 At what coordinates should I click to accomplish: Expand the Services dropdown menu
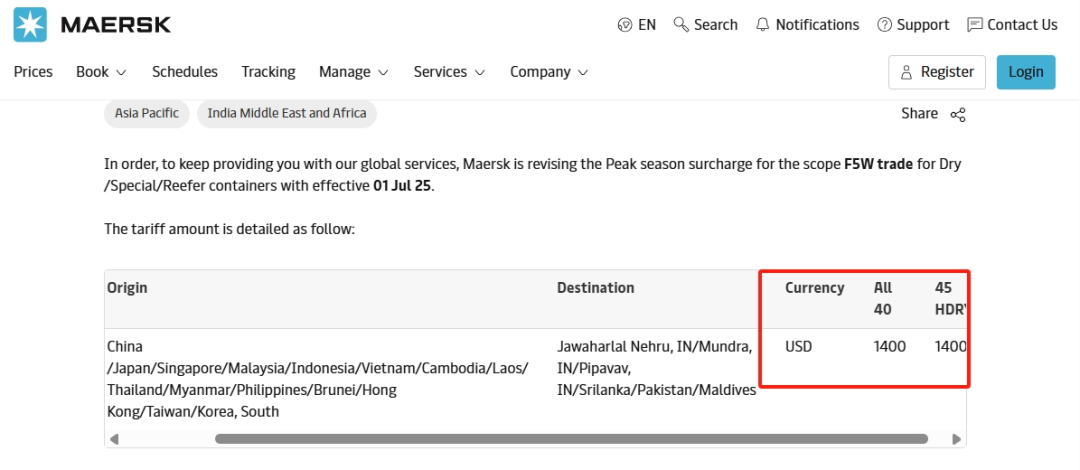coord(449,72)
